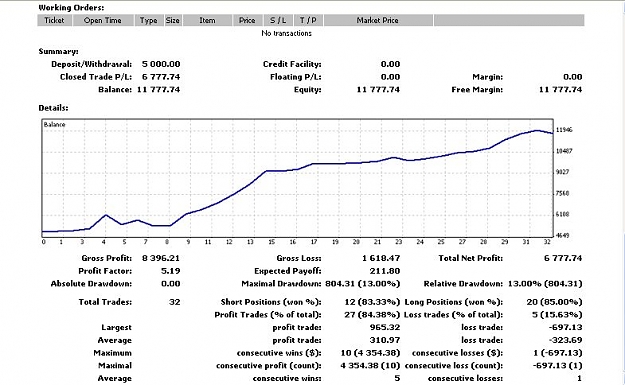Click consecutive losses value 1 (-697.13)
Screen dimensions: 625x385
559,353
